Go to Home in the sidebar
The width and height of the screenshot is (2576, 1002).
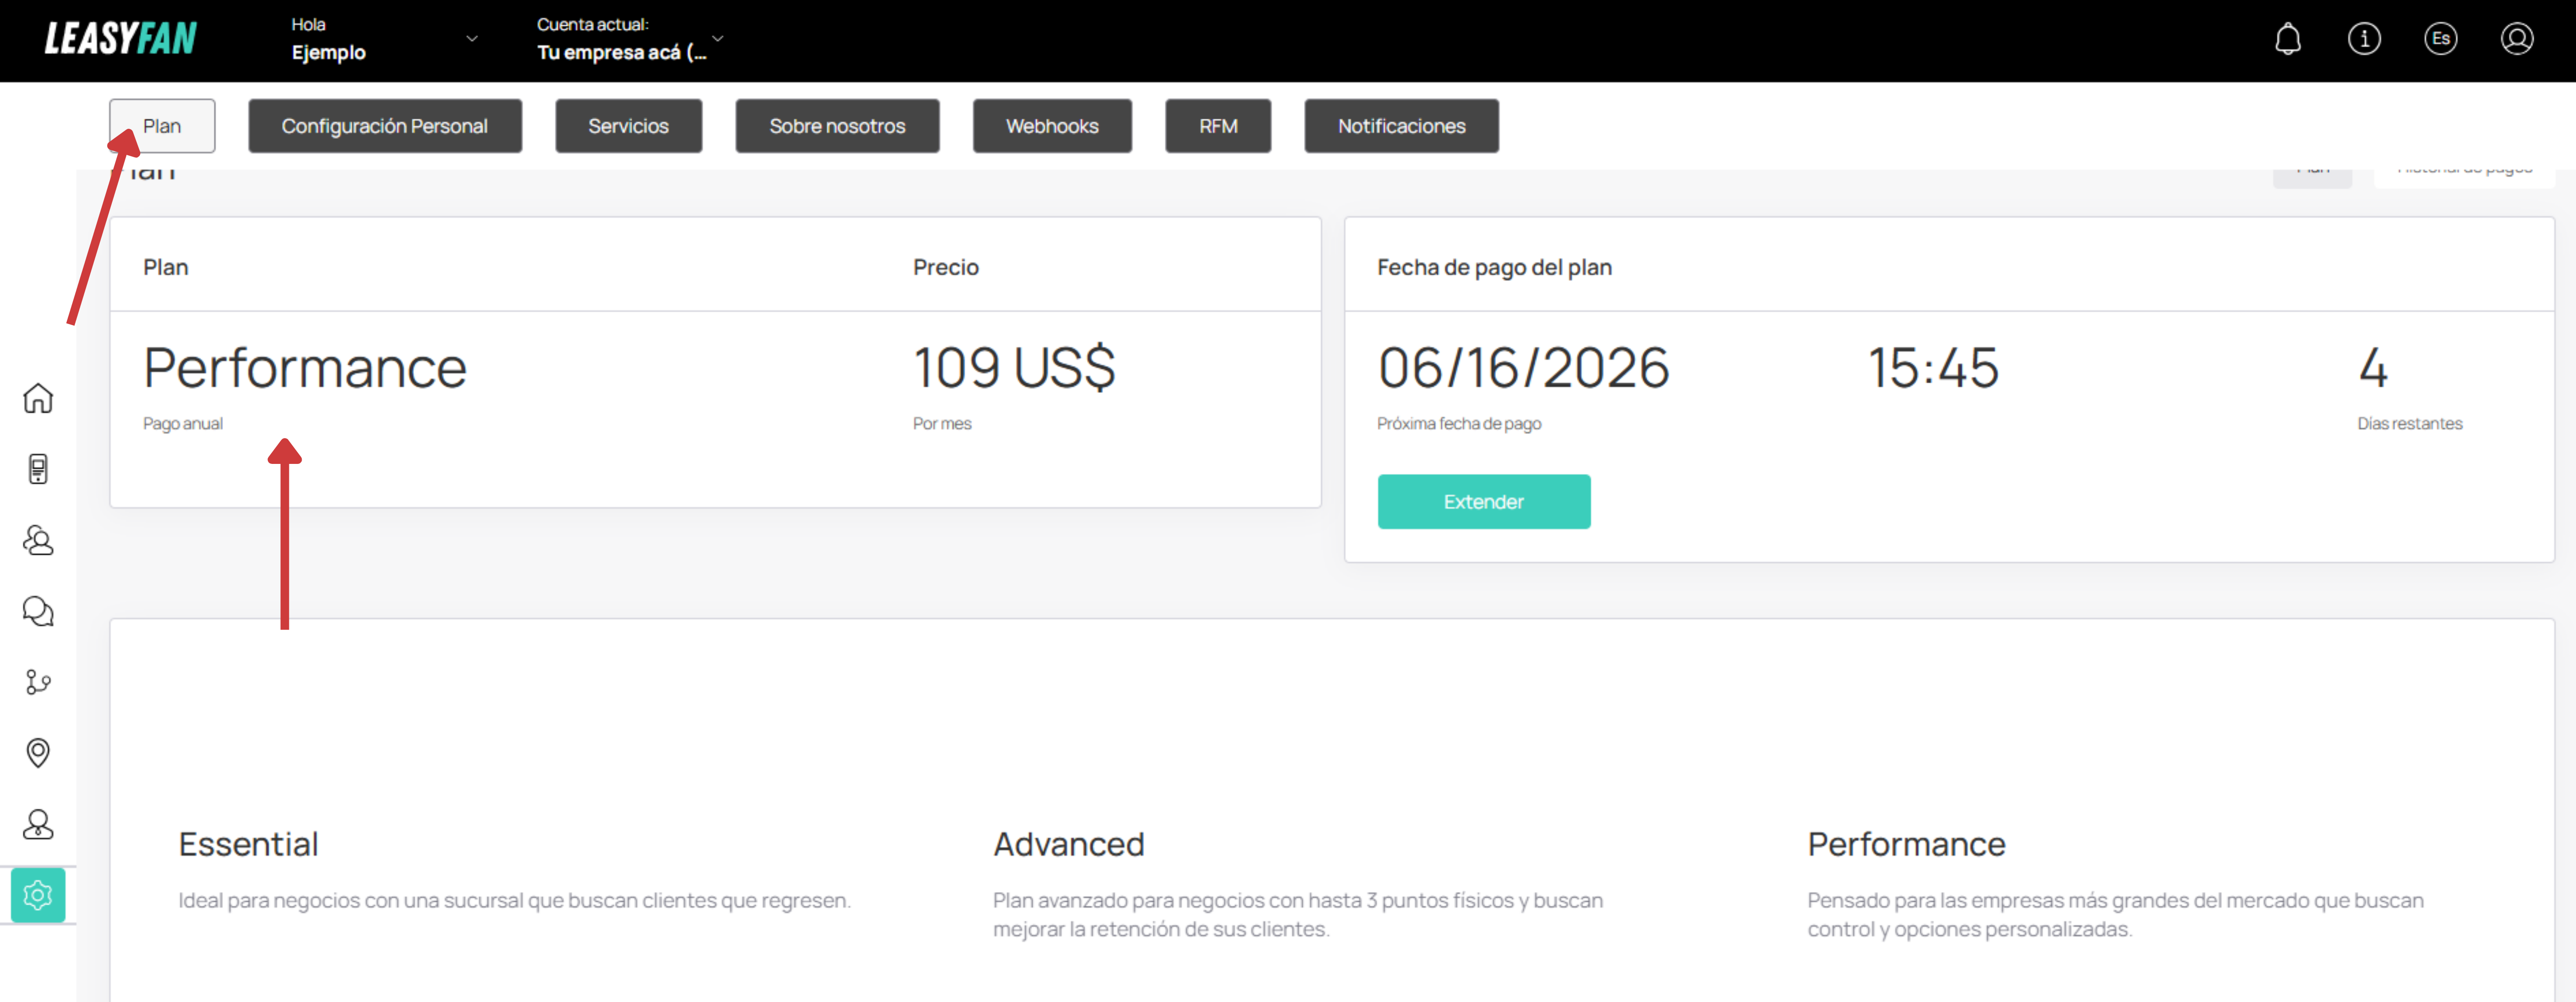pos(38,398)
